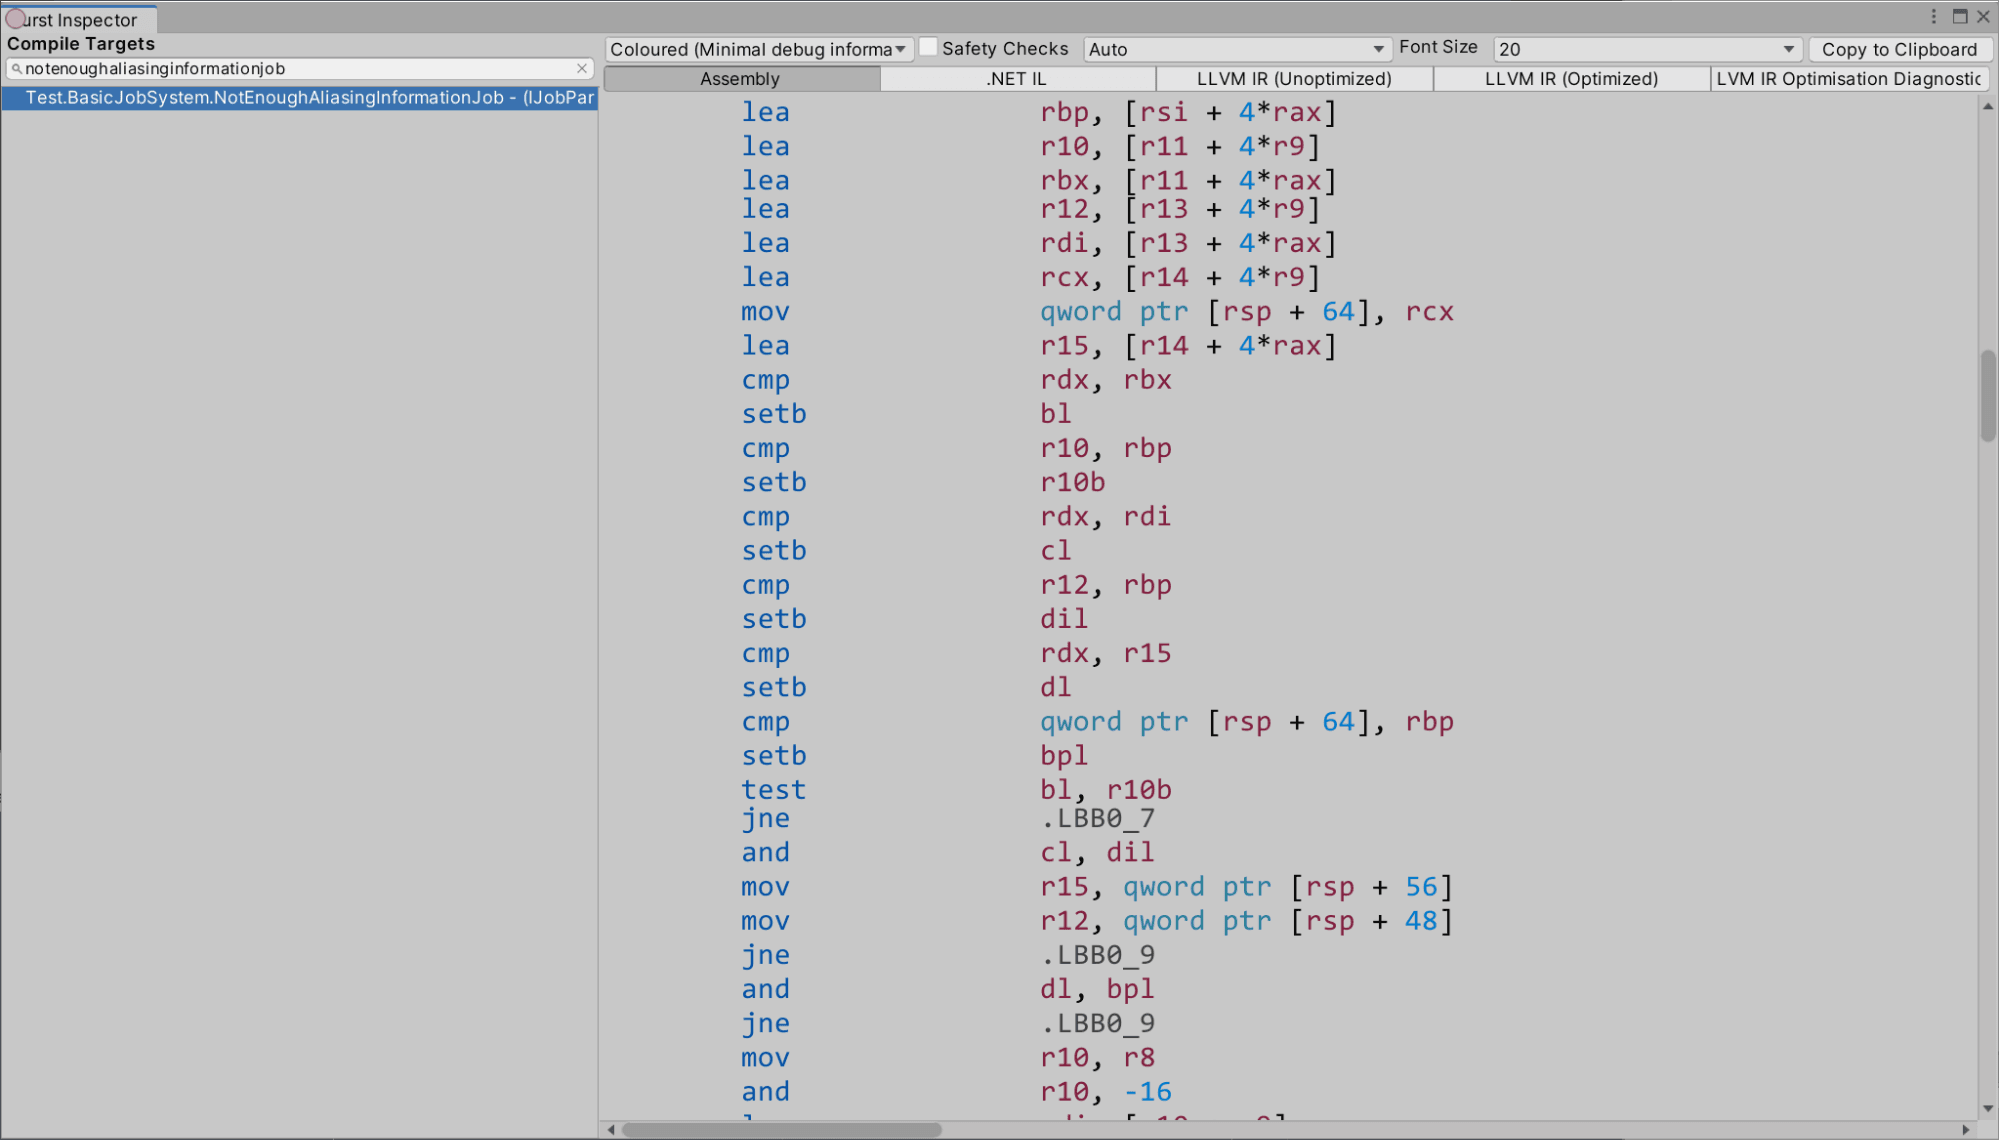Close the Burst Inspector window

[1983, 17]
